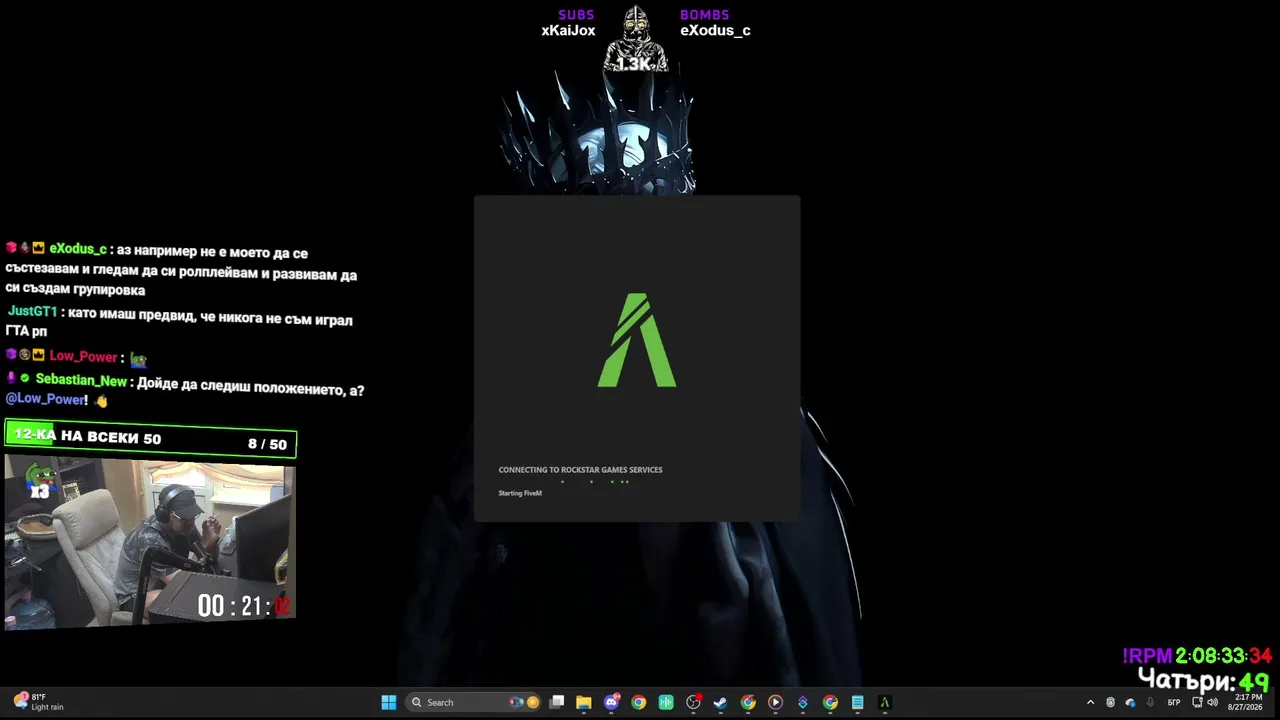Open File Explorer from the taskbar
The height and width of the screenshot is (720, 1280).
click(x=584, y=702)
